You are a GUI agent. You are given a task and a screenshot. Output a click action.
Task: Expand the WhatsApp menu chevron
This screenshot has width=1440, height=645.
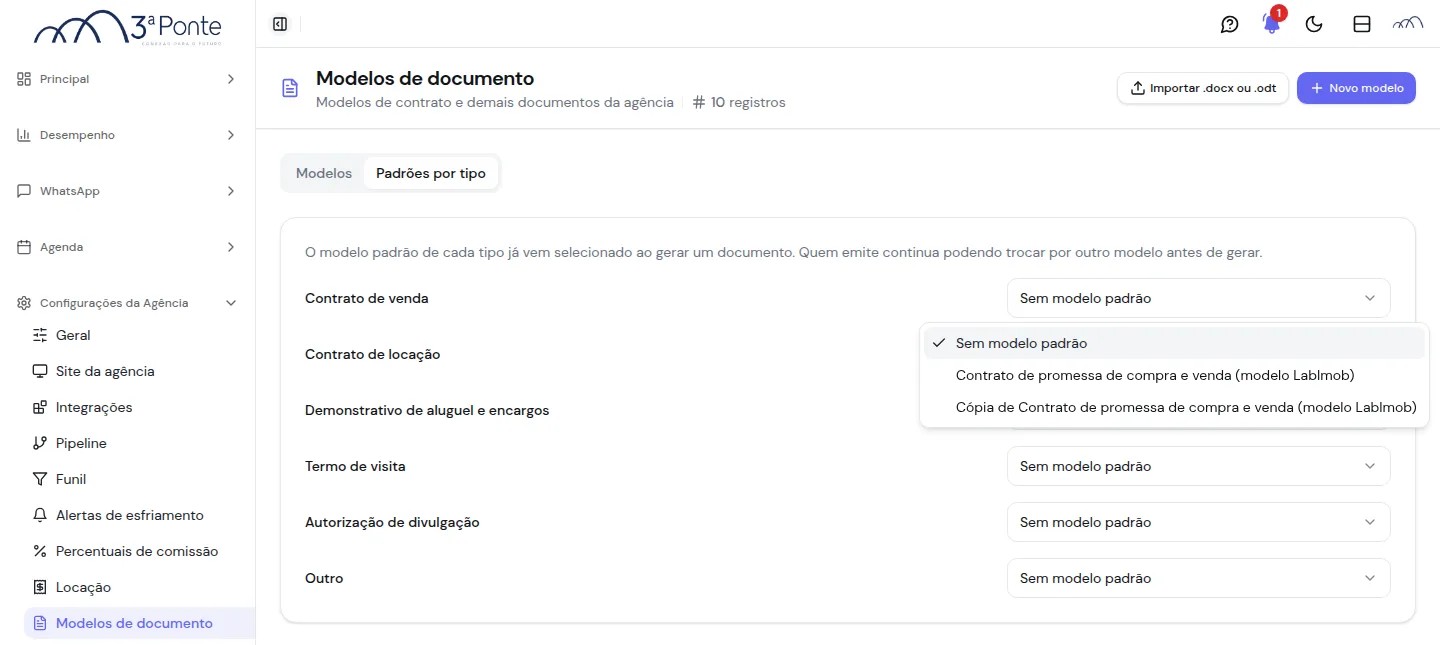point(231,191)
